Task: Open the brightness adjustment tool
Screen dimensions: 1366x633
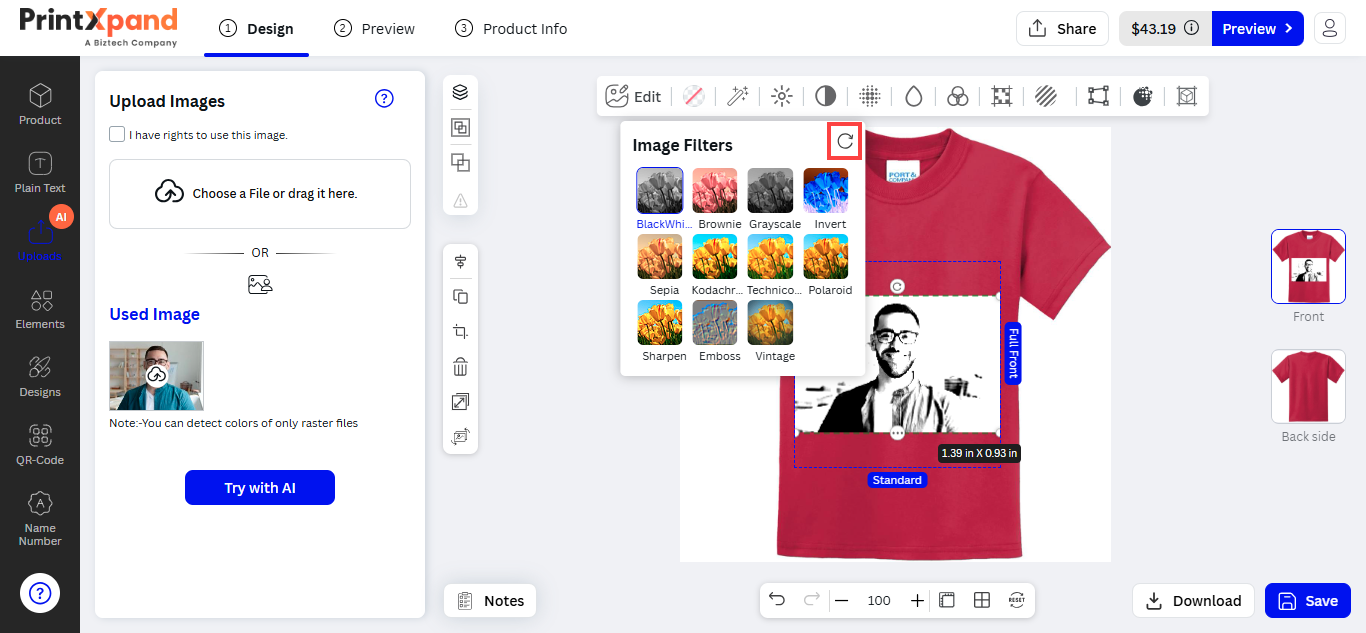Action: click(x=782, y=96)
